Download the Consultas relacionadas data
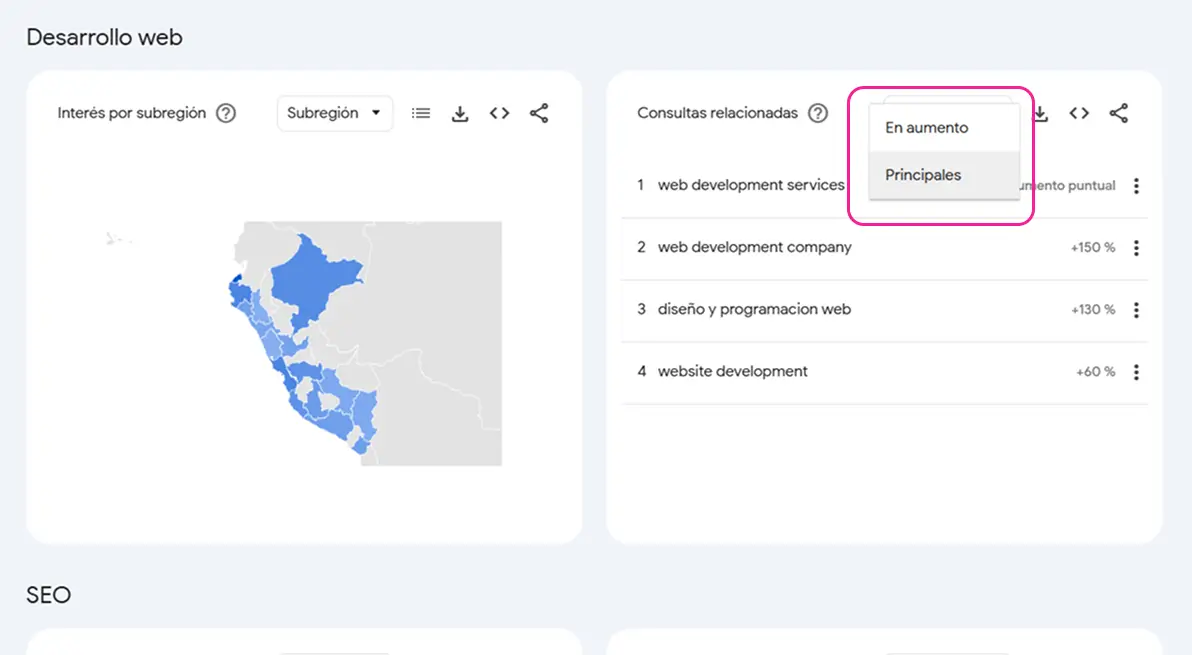 pyautogui.click(x=1041, y=113)
